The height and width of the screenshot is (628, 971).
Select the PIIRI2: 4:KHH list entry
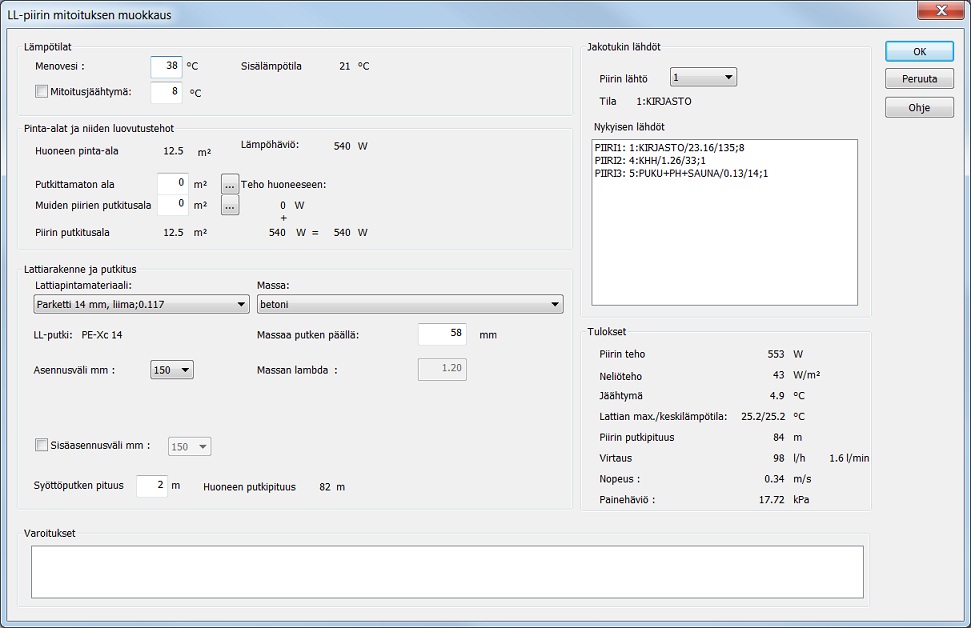tap(650, 160)
